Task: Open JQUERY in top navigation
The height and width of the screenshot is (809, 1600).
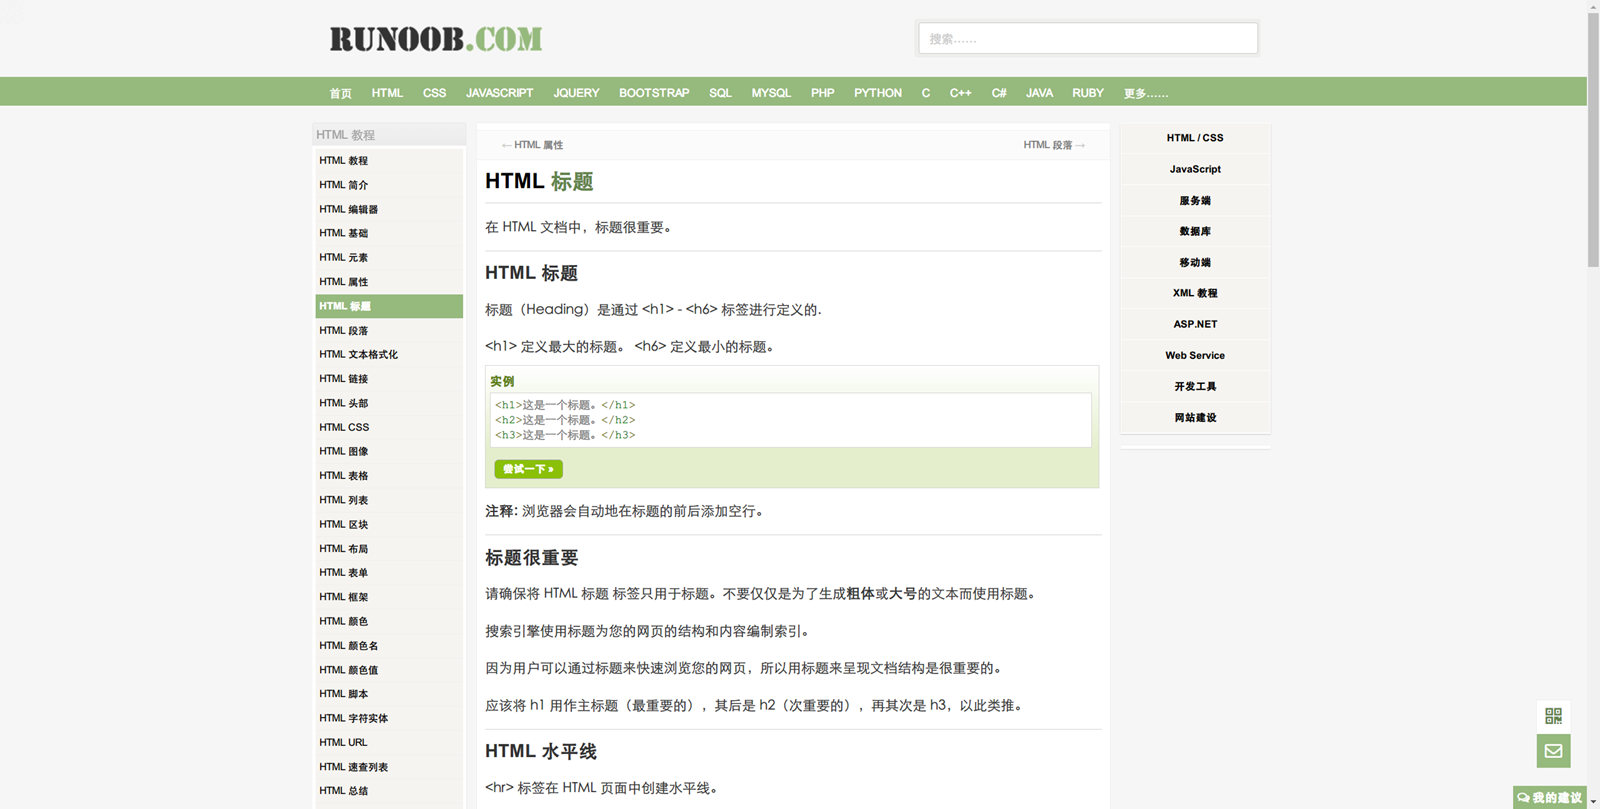Action: [576, 93]
